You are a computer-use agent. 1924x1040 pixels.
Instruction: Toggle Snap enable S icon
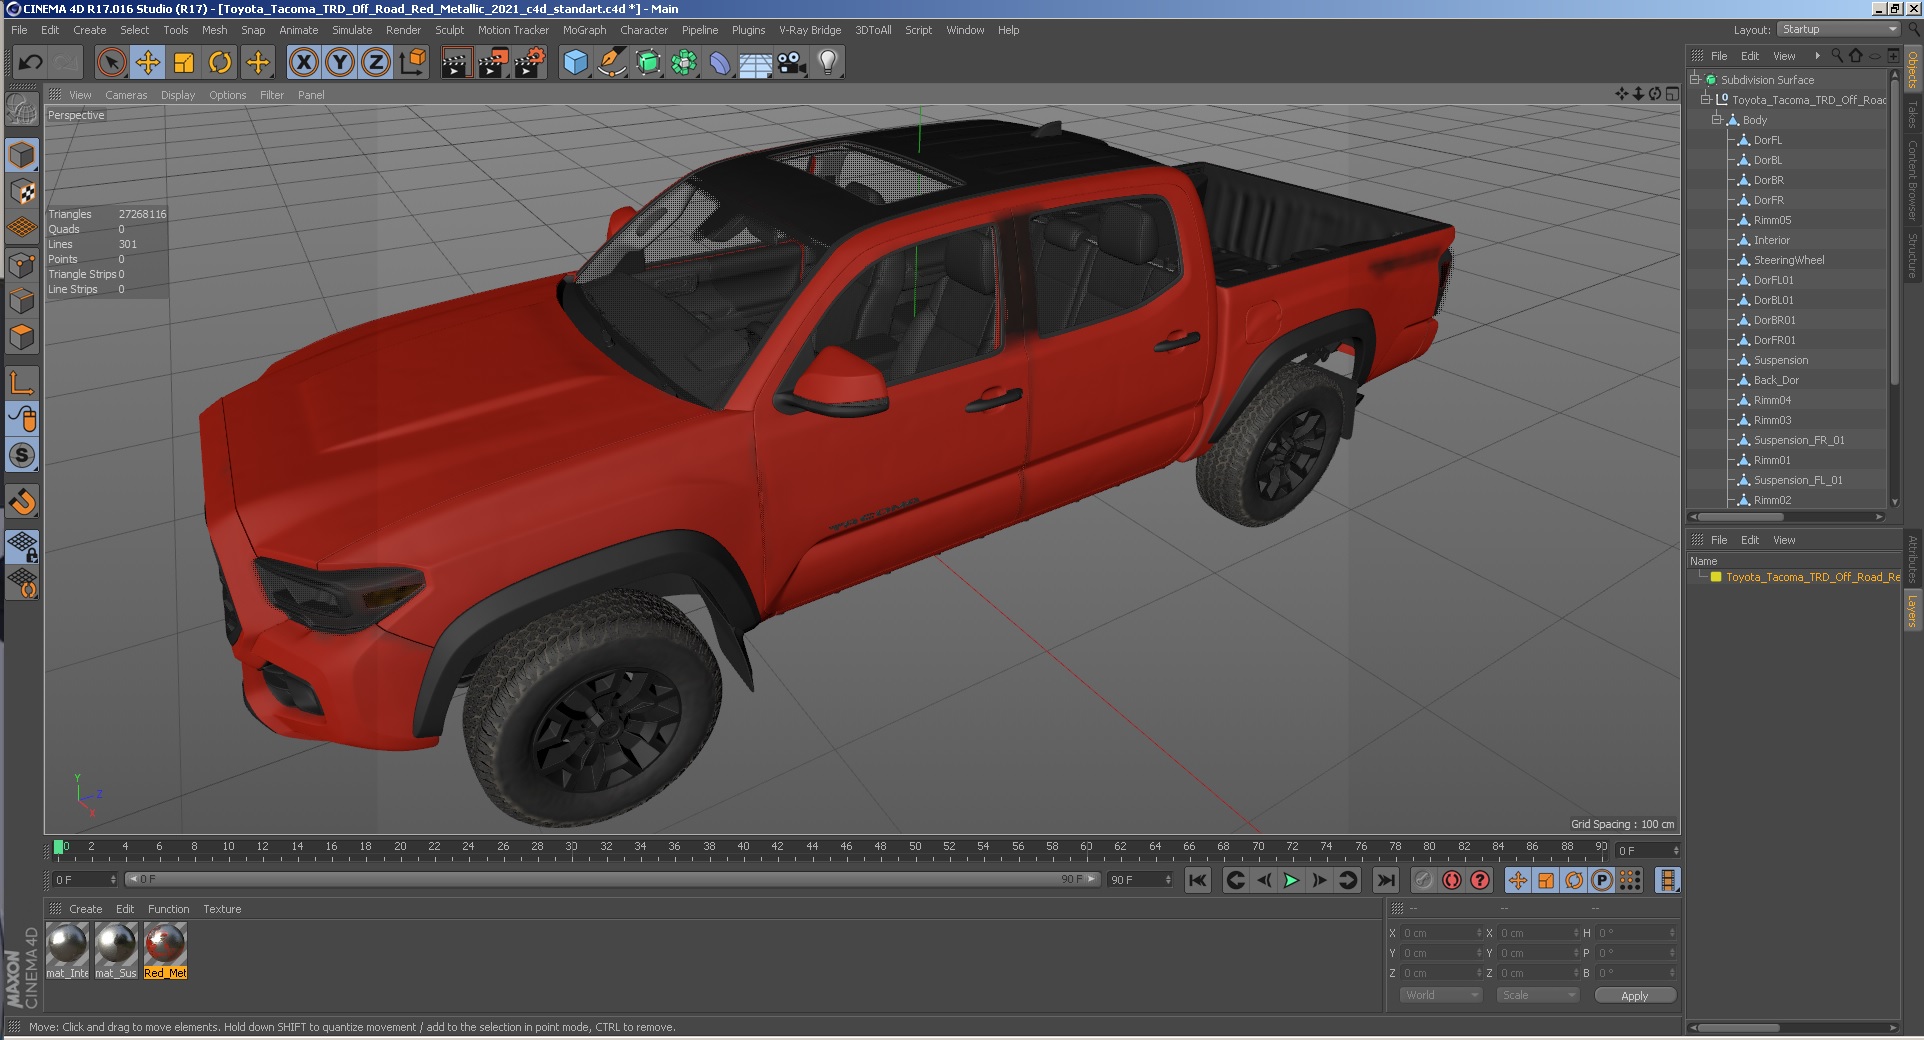pyautogui.click(x=22, y=456)
